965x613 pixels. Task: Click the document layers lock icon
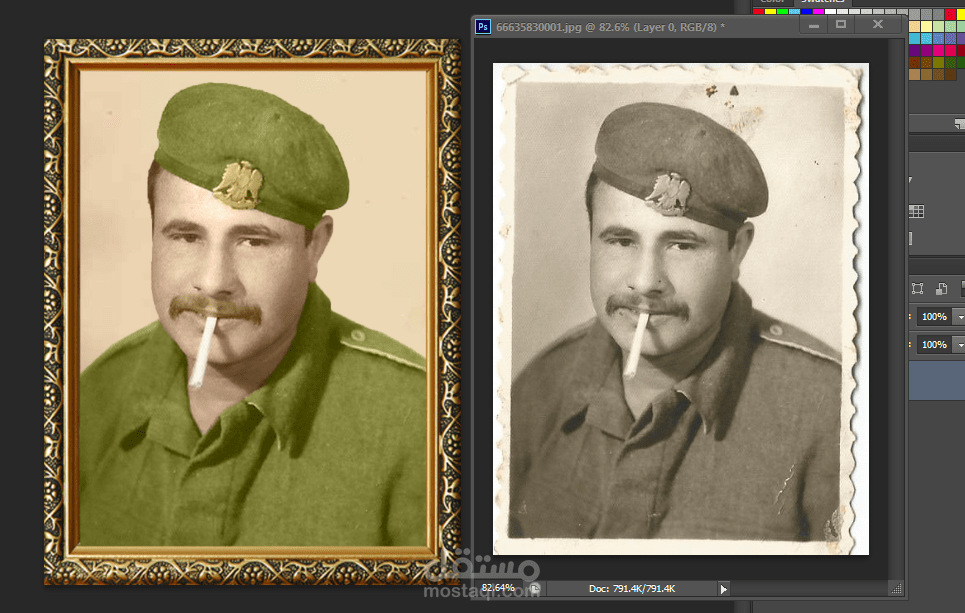(941, 289)
